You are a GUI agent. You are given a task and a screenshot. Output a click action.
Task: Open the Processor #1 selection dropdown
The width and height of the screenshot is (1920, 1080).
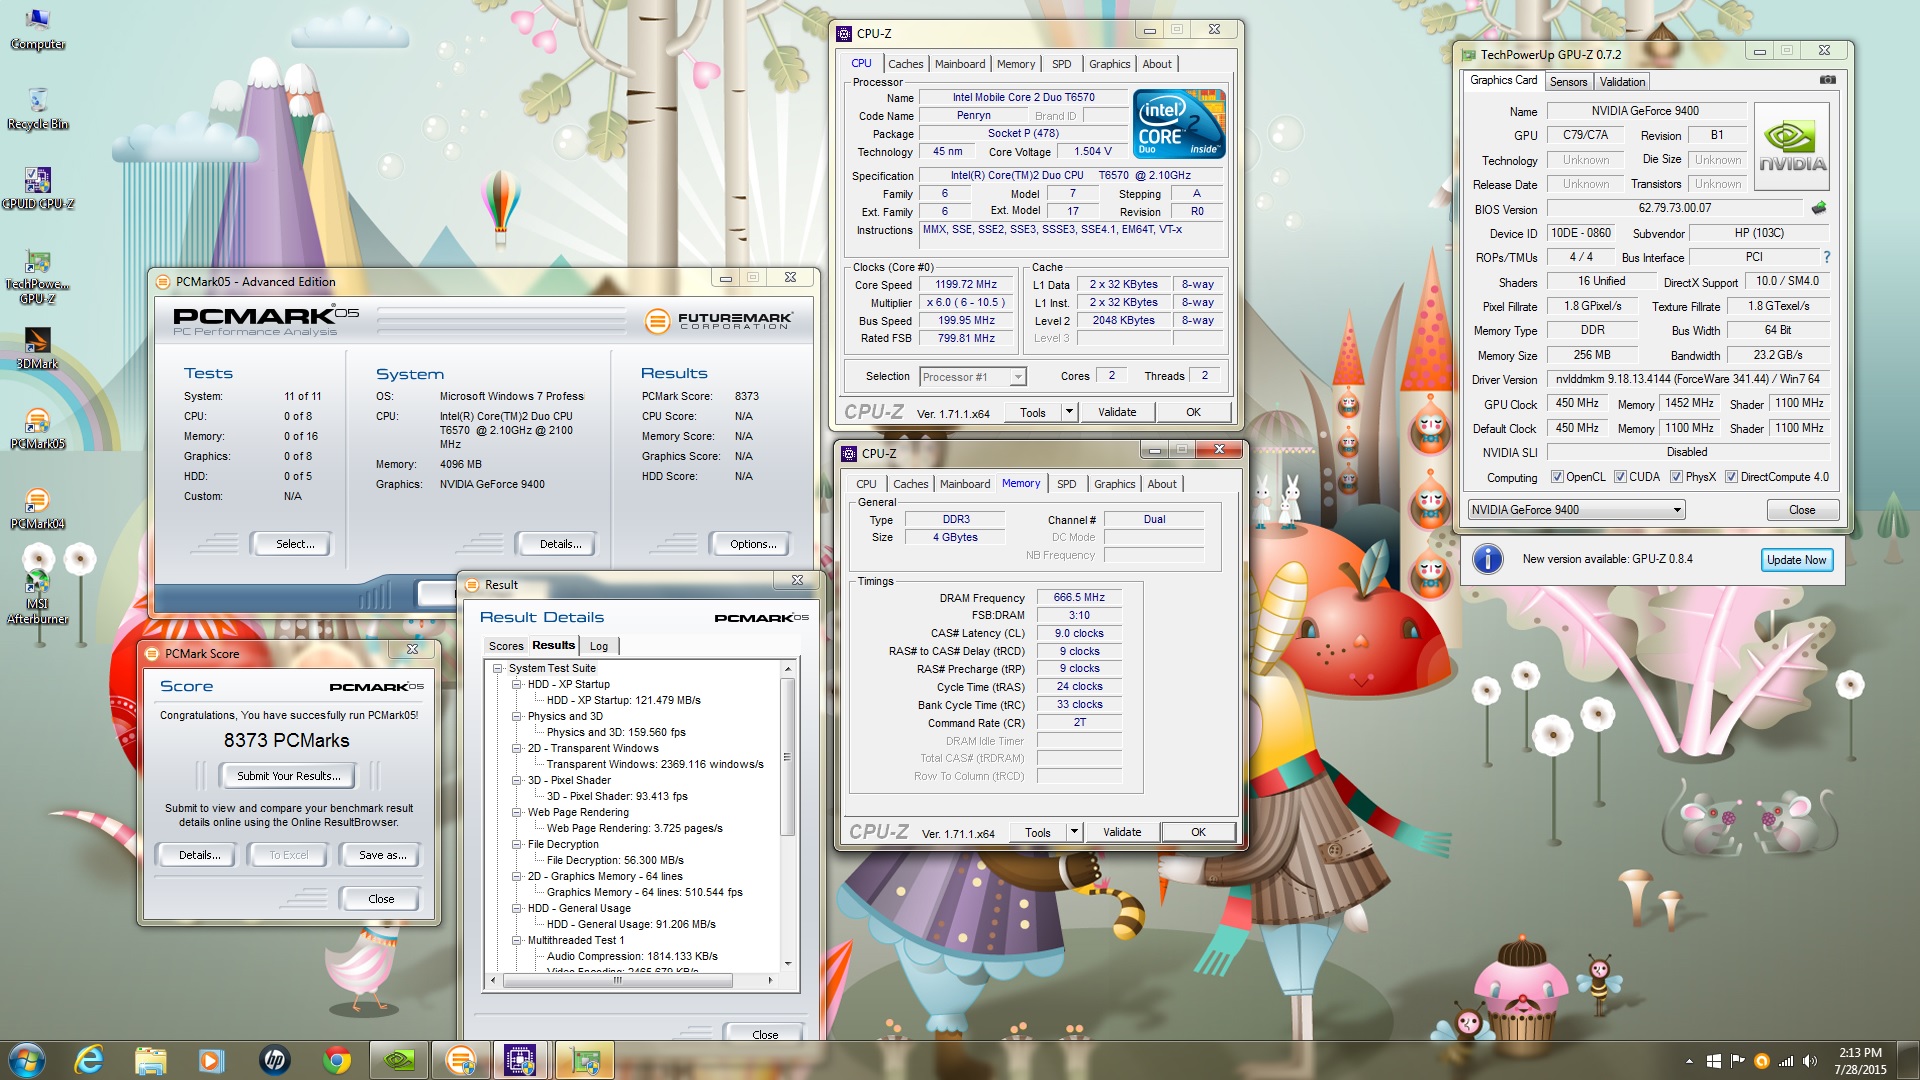pyautogui.click(x=973, y=377)
